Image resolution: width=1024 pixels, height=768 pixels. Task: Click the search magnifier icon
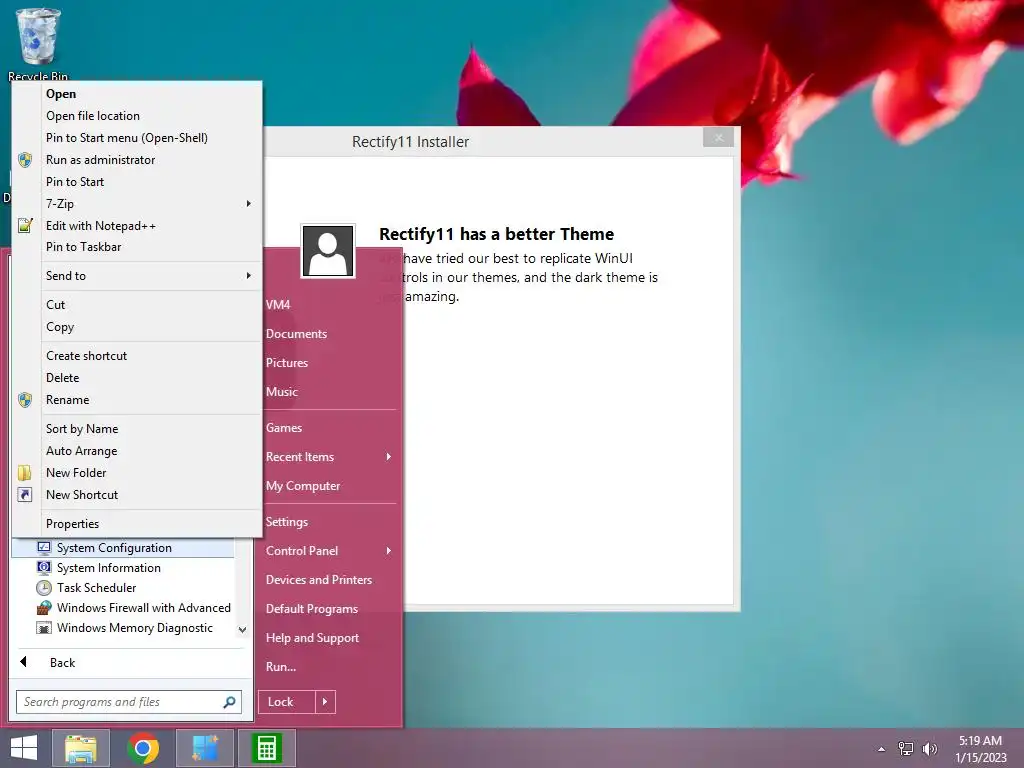(229, 702)
